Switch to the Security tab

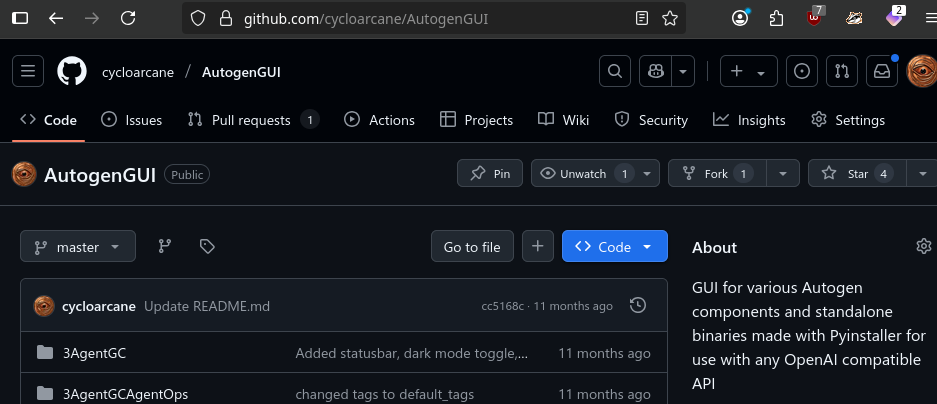(651, 120)
